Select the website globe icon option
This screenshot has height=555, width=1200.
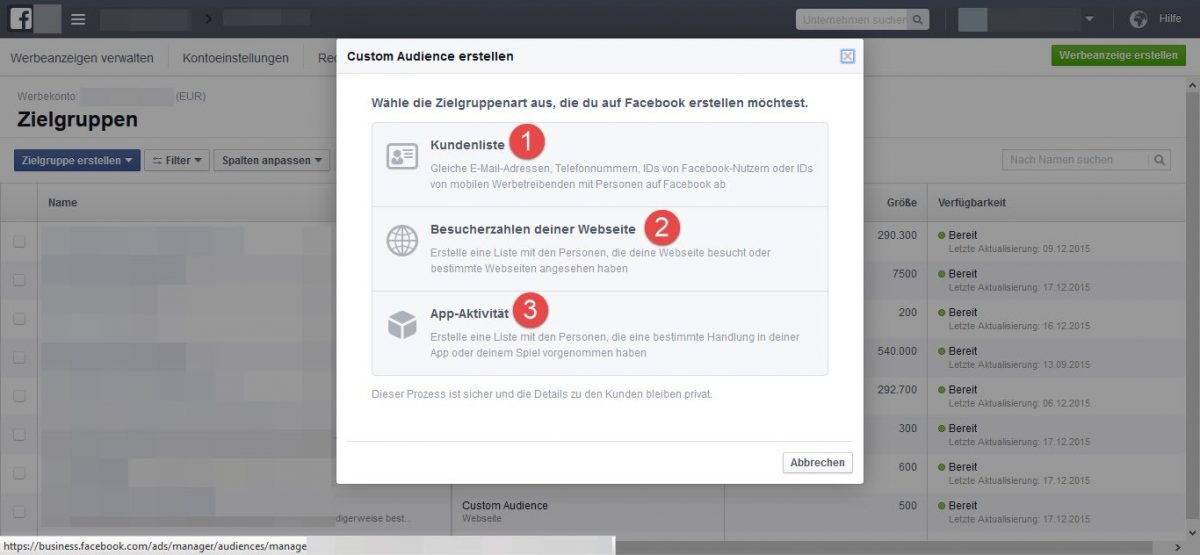(402, 241)
